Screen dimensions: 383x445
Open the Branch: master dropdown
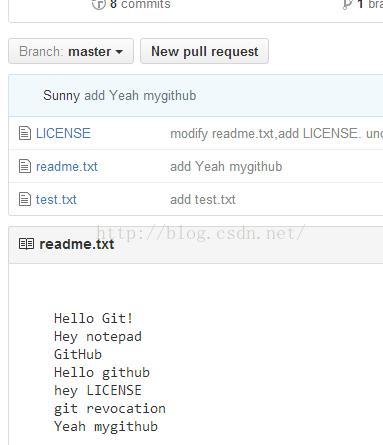click(71, 51)
